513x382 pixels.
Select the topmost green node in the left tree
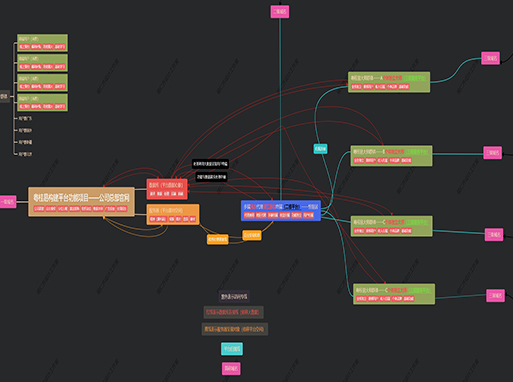42,43
